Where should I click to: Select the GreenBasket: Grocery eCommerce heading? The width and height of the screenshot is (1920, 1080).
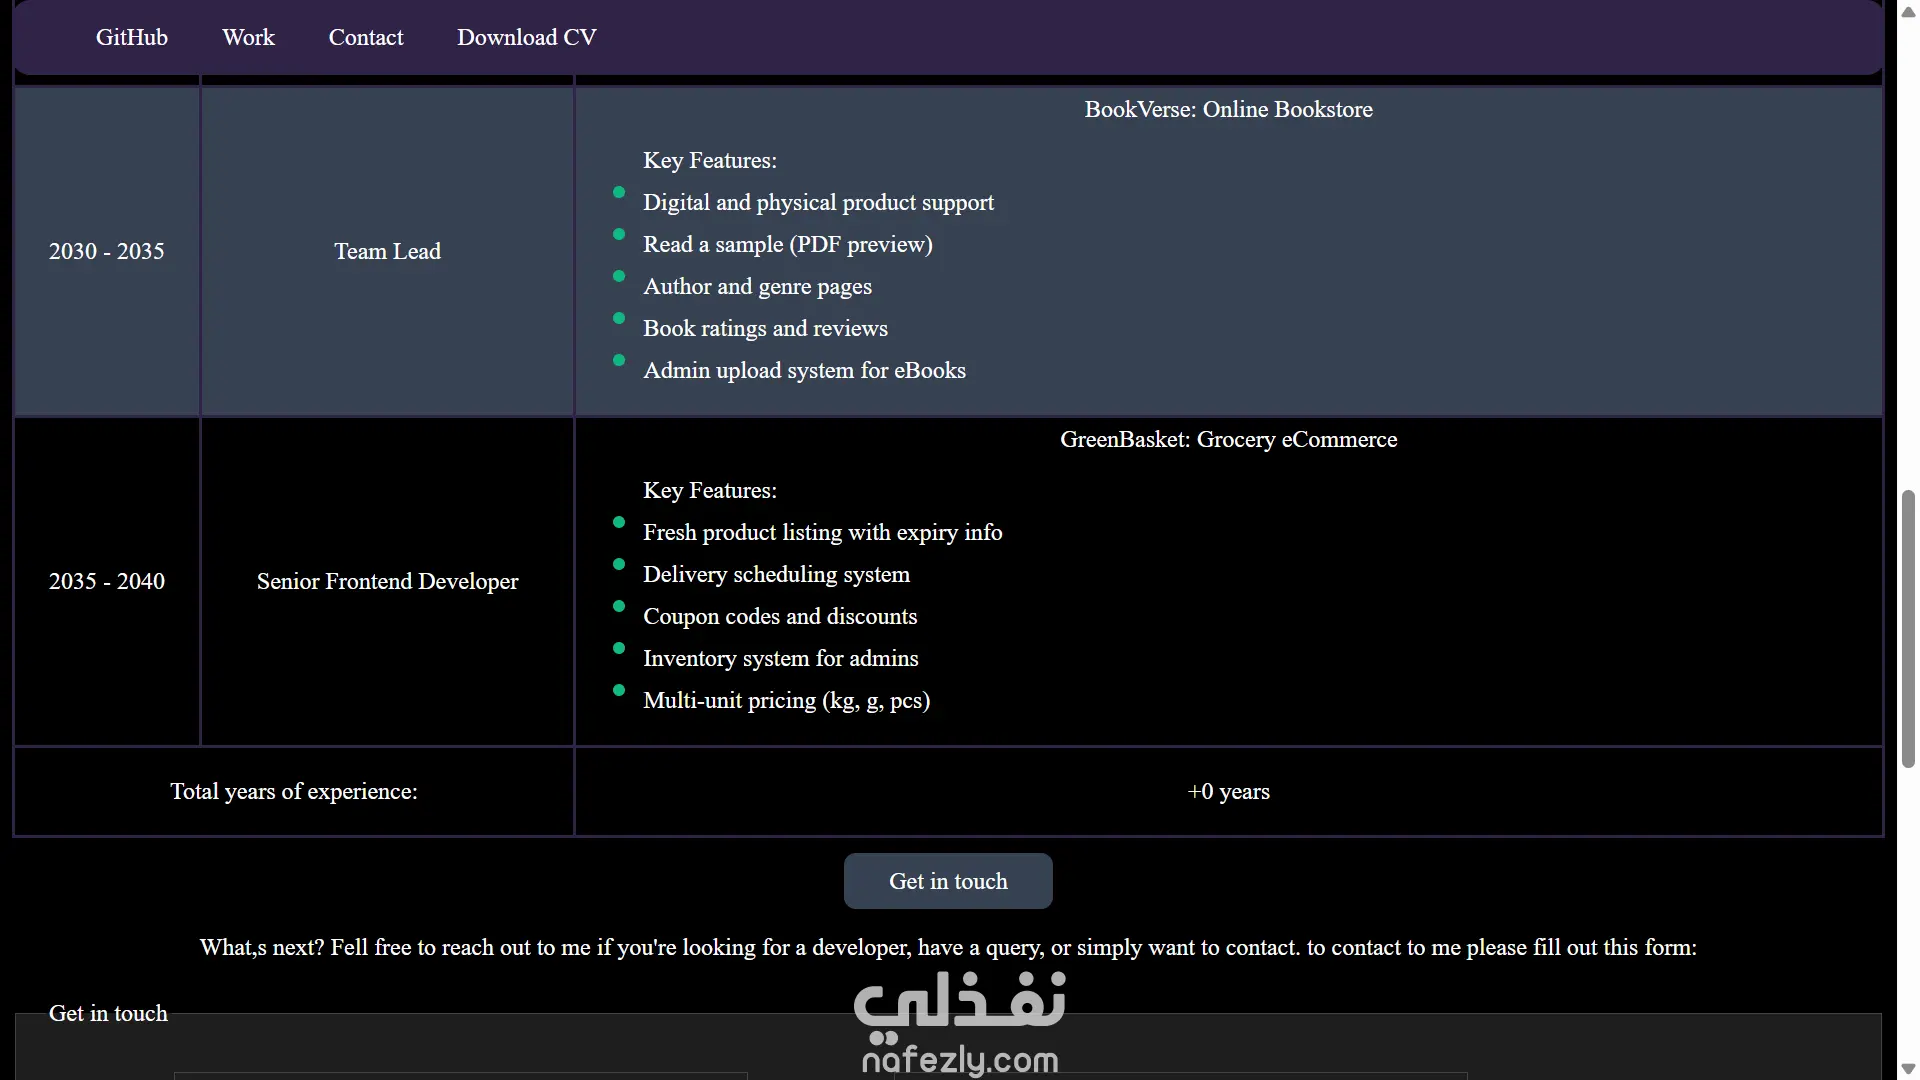point(1228,439)
